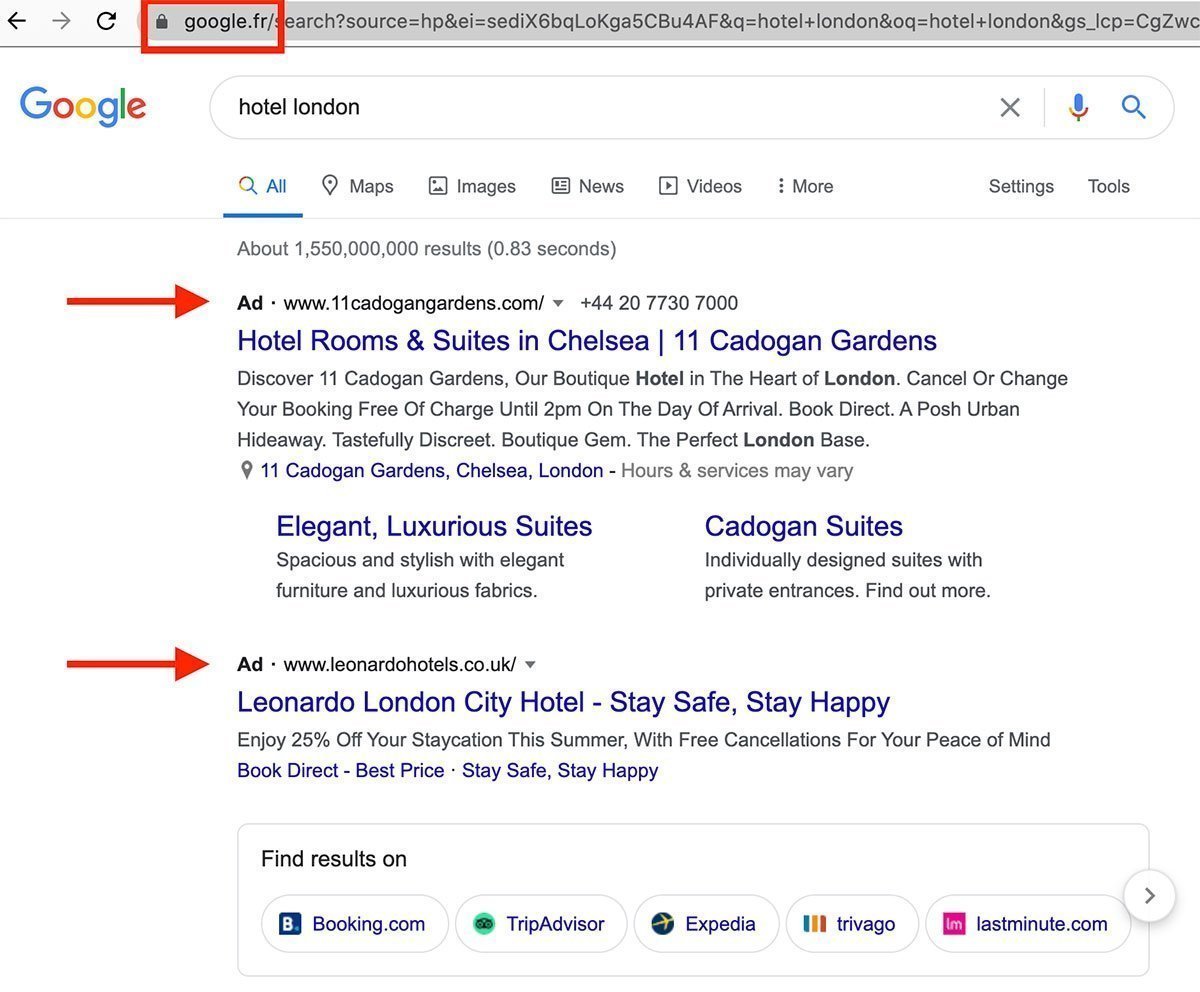Click the Expedia logo icon

tap(662, 924)
